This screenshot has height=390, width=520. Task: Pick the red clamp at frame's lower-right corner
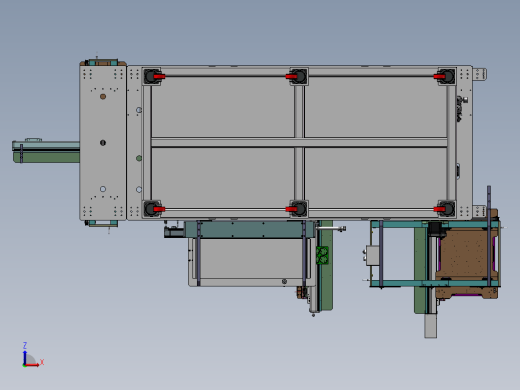(x=439, y=209)
